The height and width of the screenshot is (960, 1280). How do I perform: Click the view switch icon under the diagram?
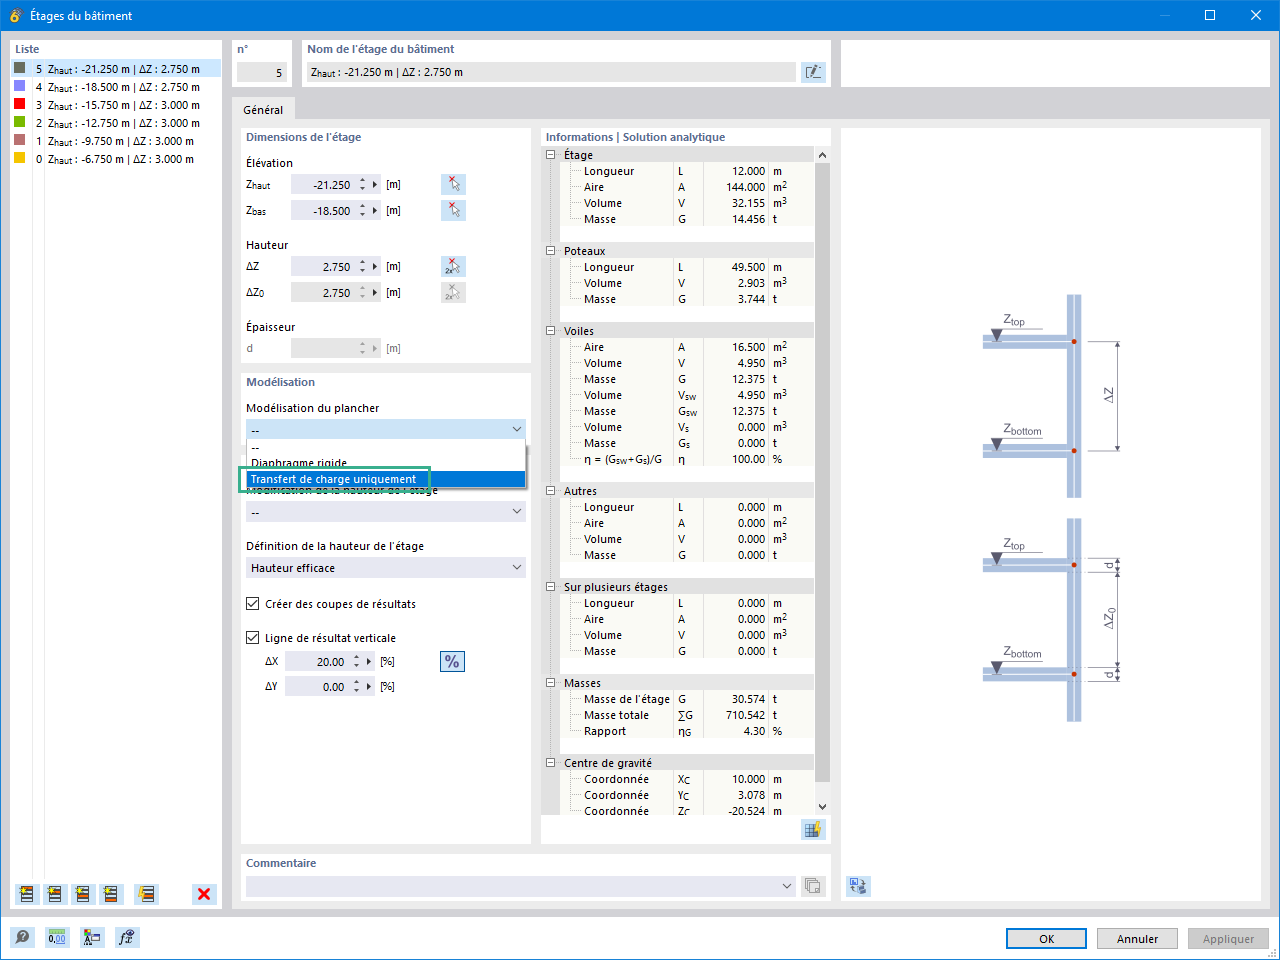point(858,886)
